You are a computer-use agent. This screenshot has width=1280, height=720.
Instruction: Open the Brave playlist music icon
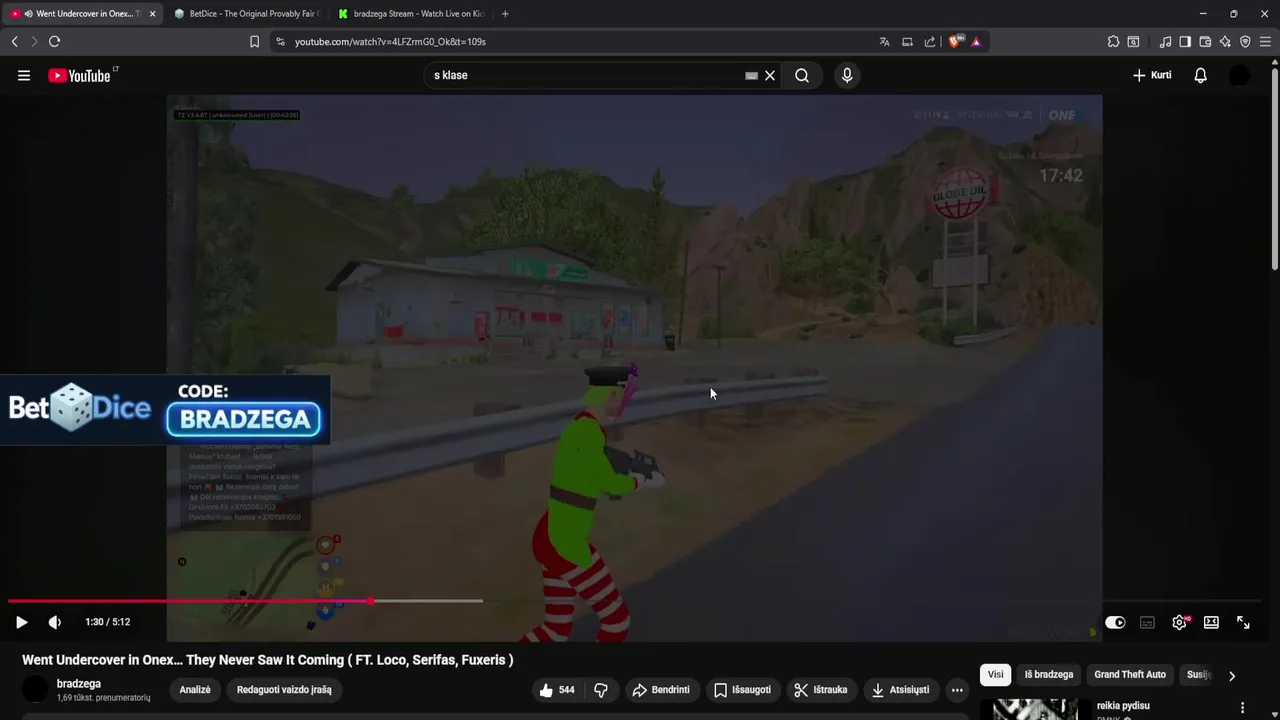pyautogui.click(x=1165, y=42)
